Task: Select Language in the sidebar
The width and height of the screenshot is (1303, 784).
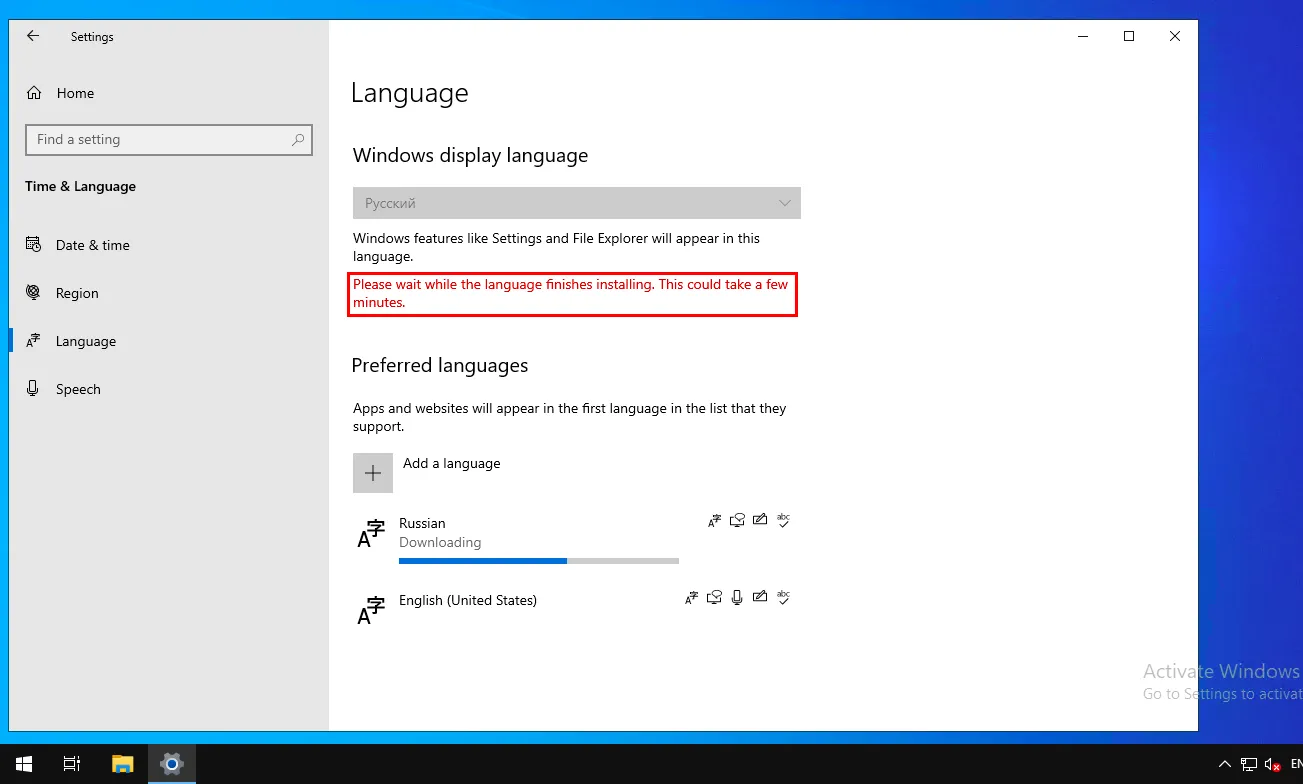Action: (x=85, y=341)
